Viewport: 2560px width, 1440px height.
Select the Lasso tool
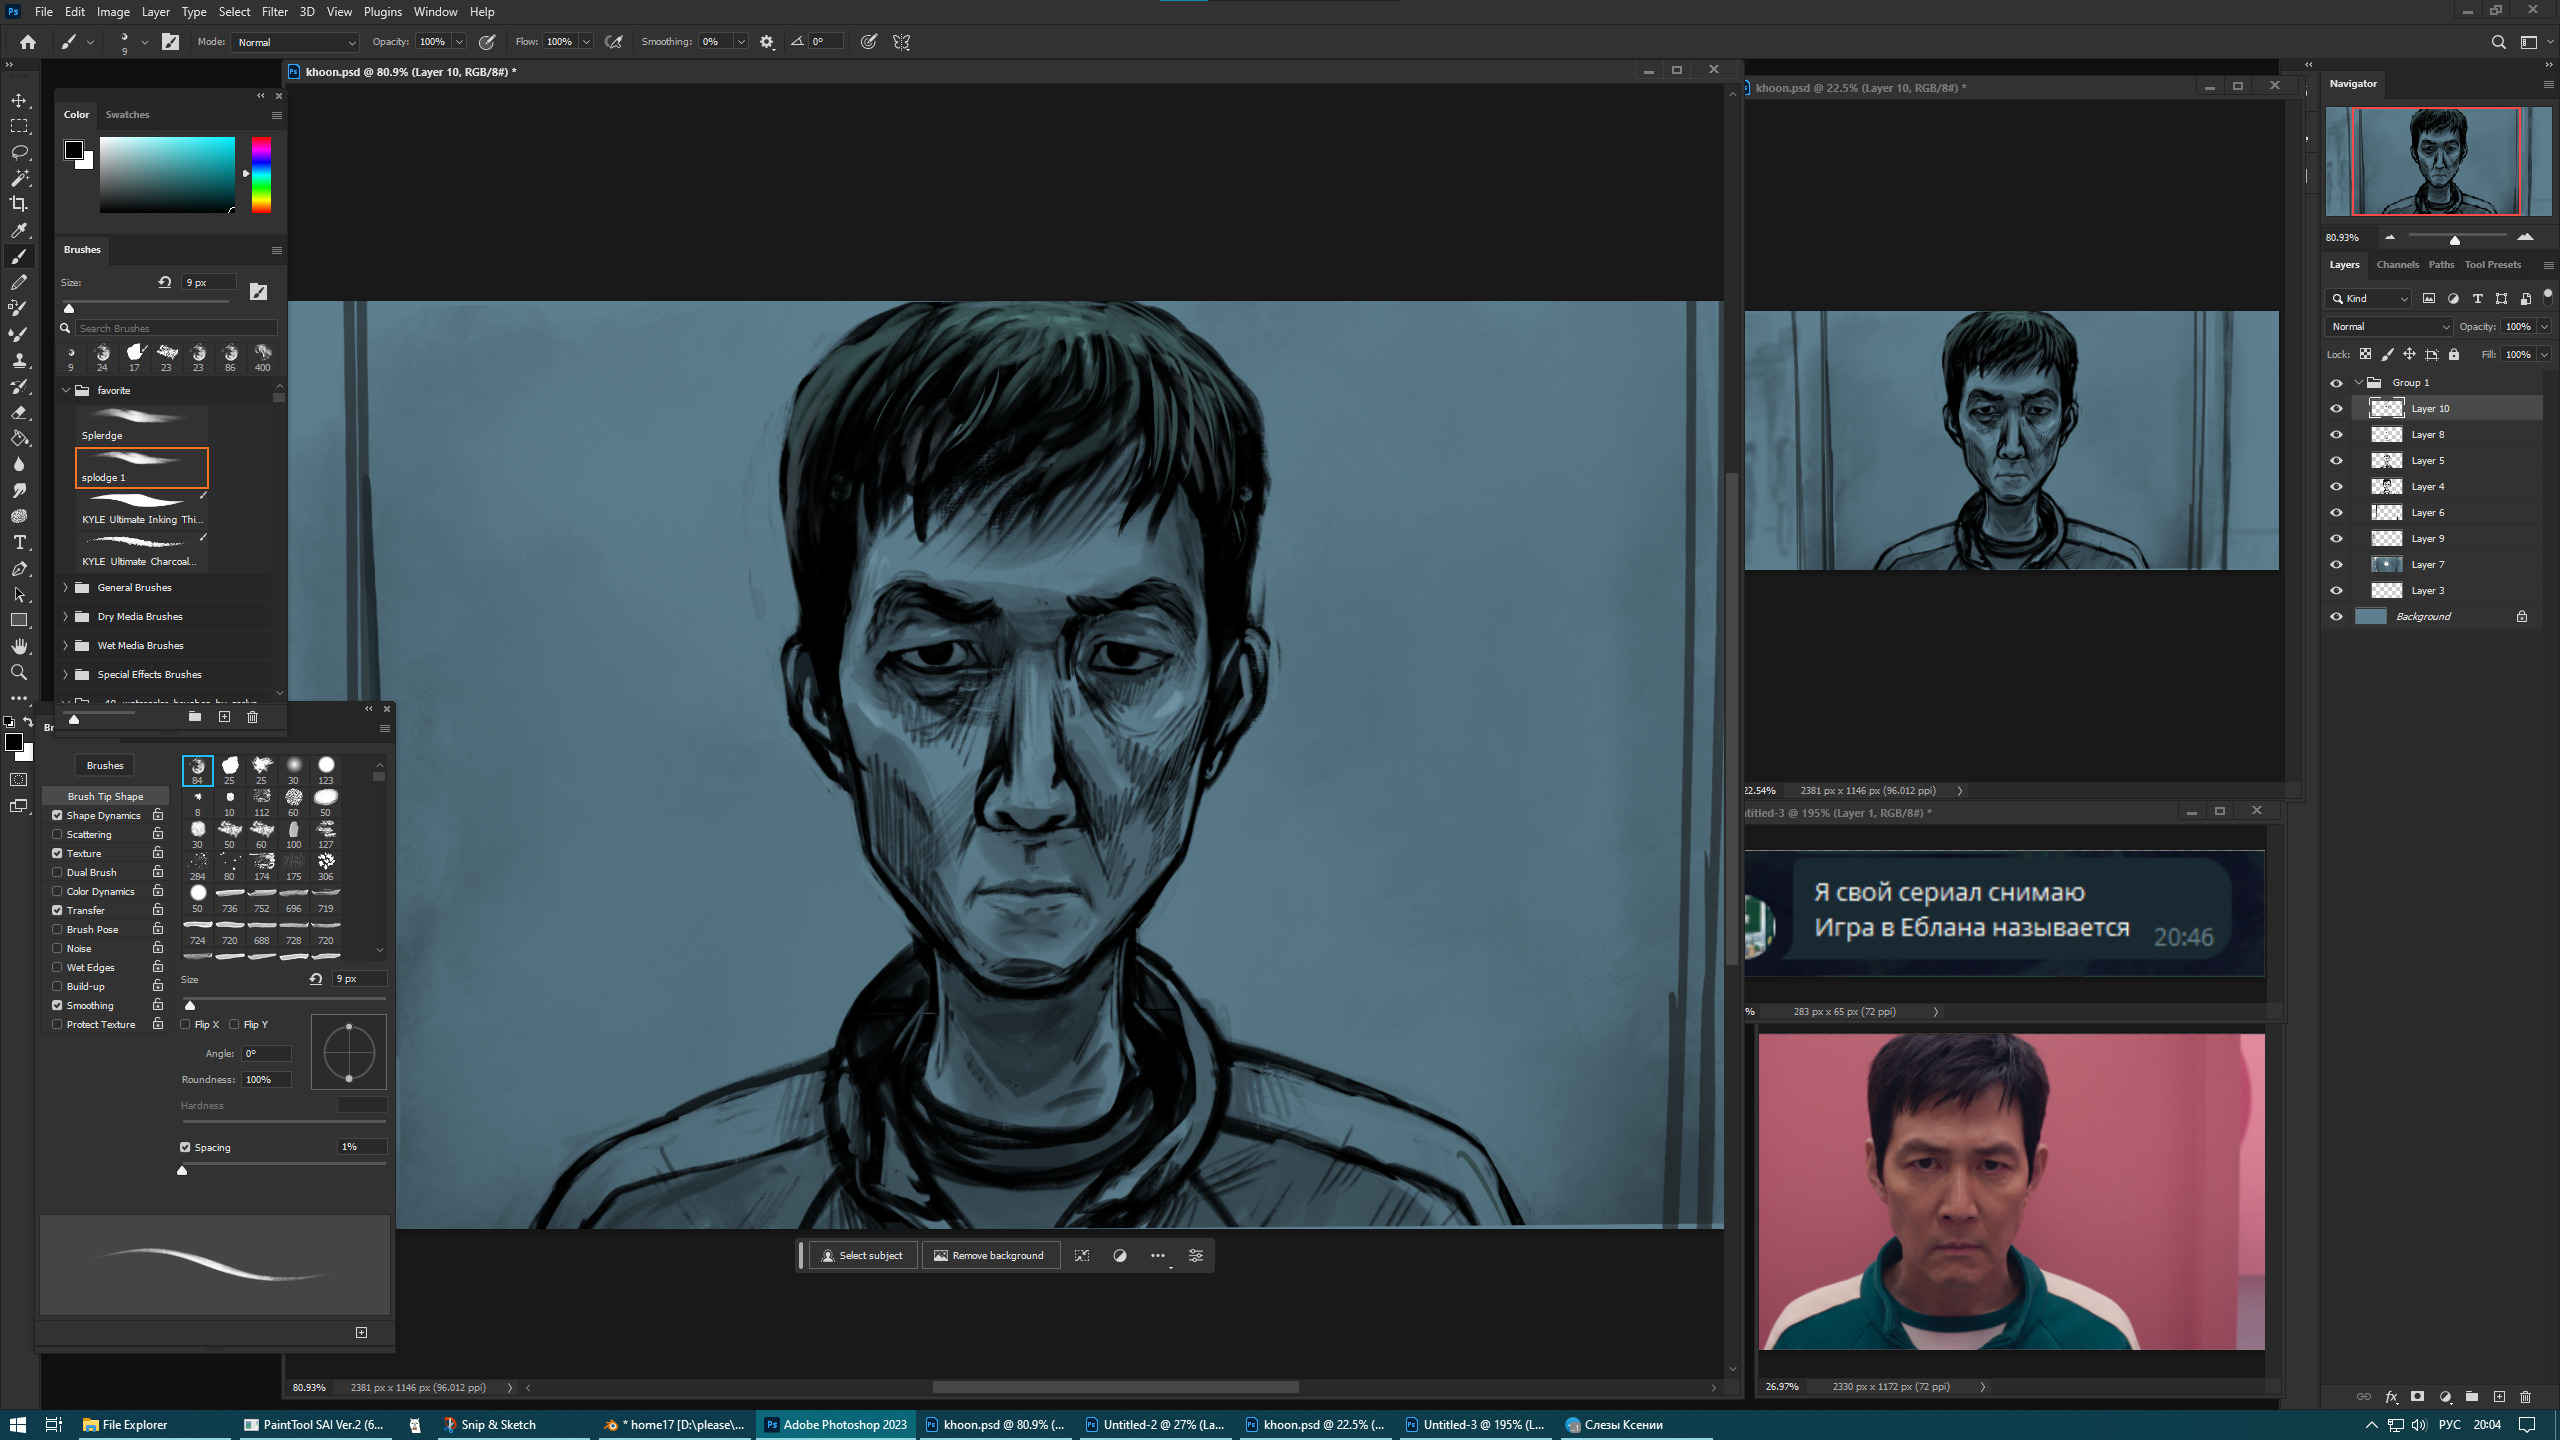point(19,152)
